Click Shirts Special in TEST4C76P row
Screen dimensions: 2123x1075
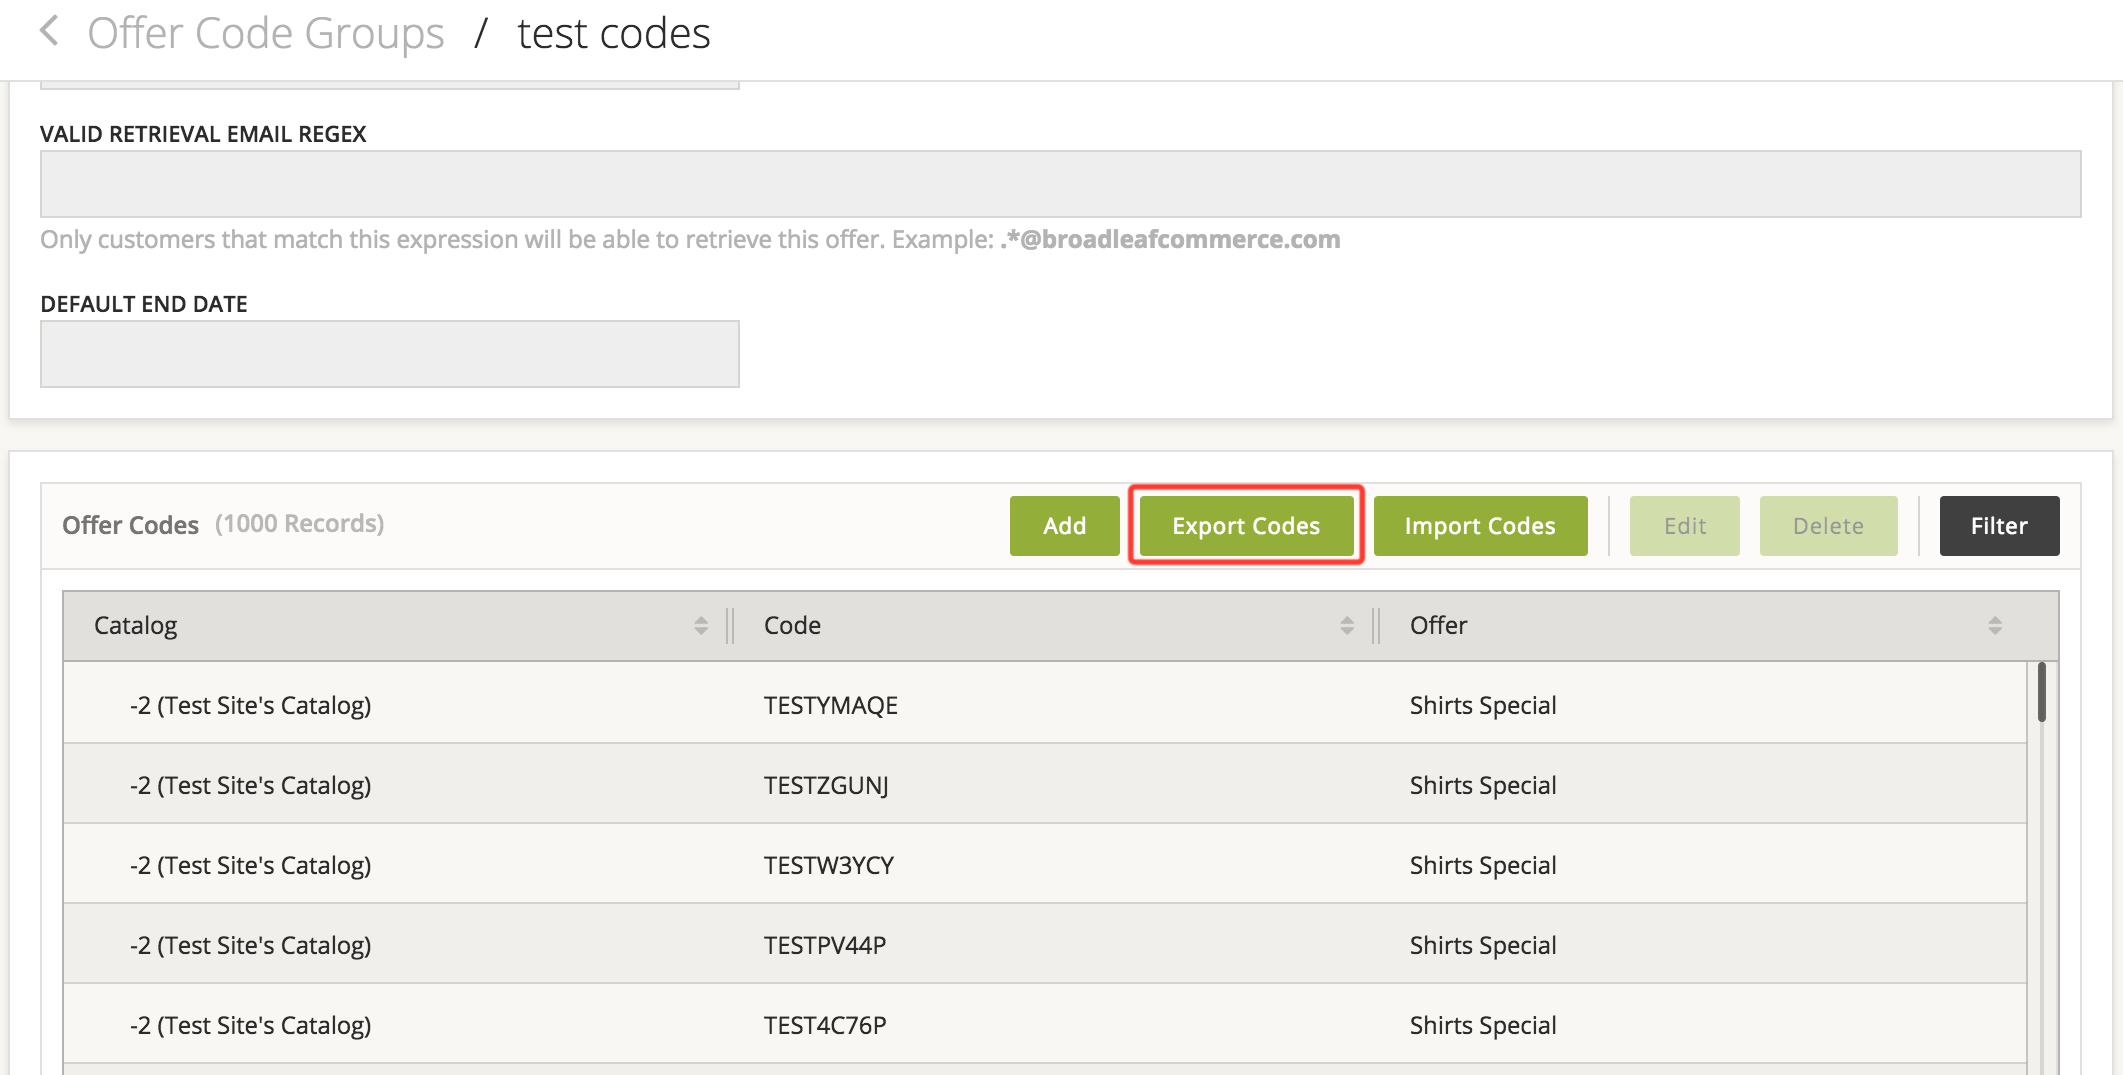point(1483,1025)
